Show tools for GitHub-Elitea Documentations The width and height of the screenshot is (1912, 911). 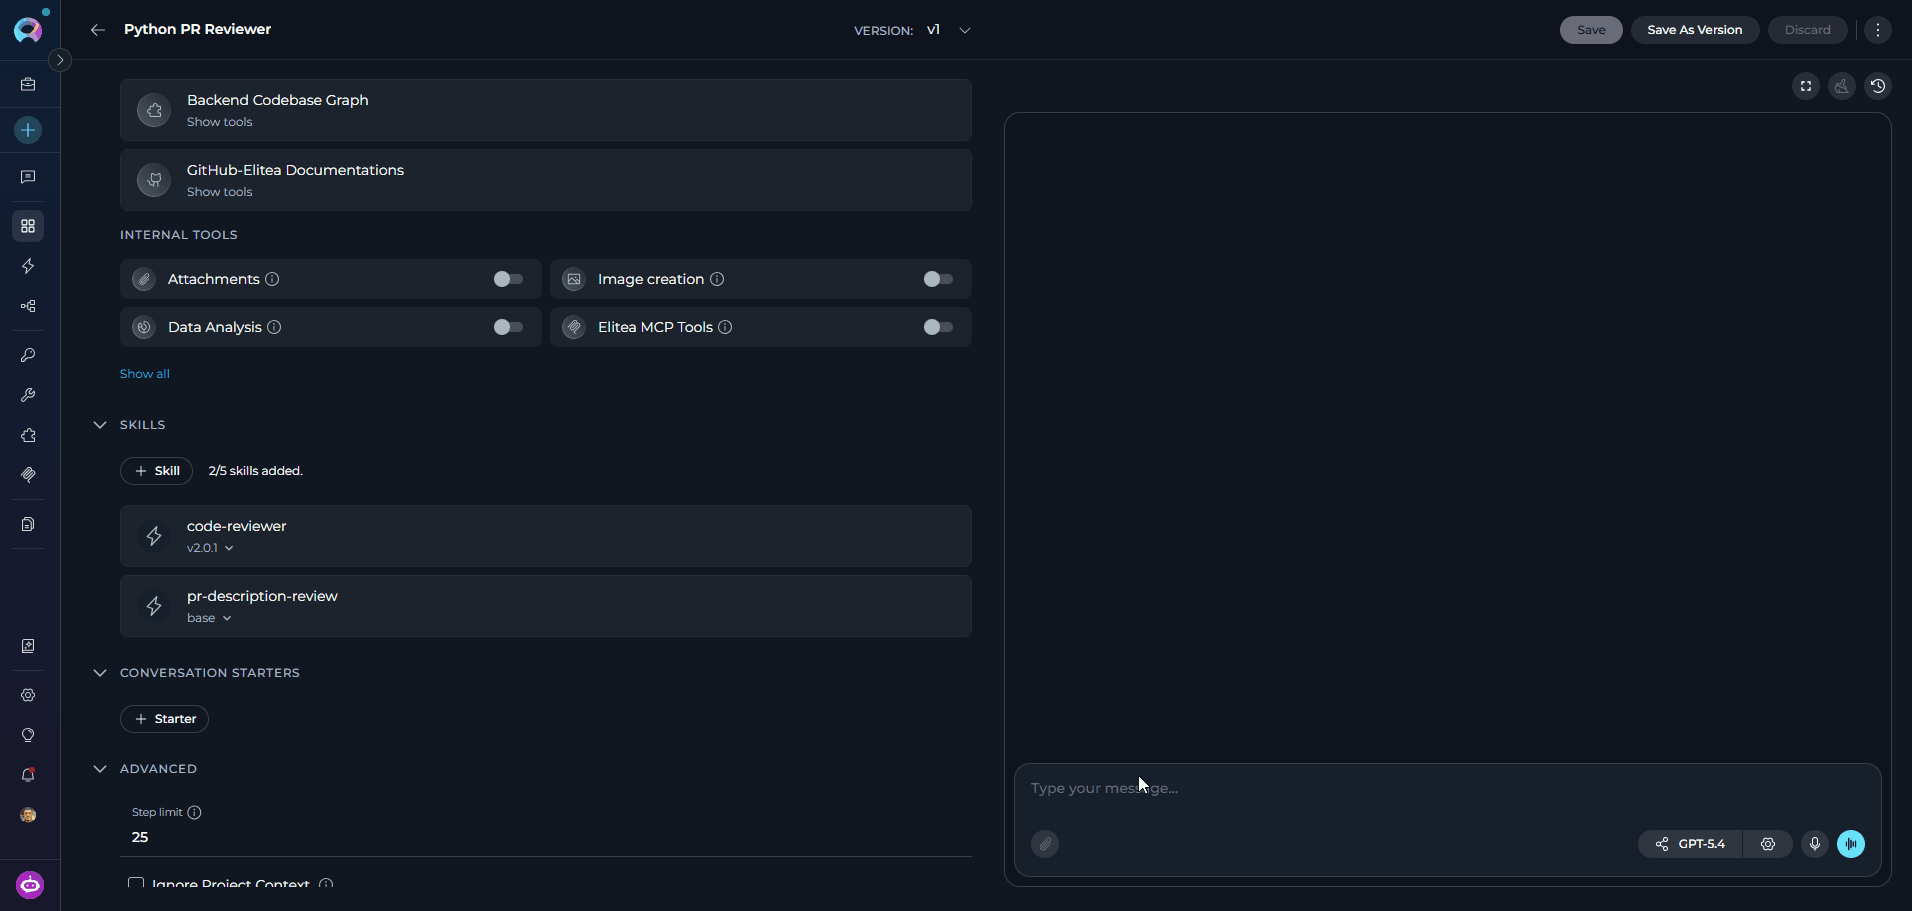219,192
